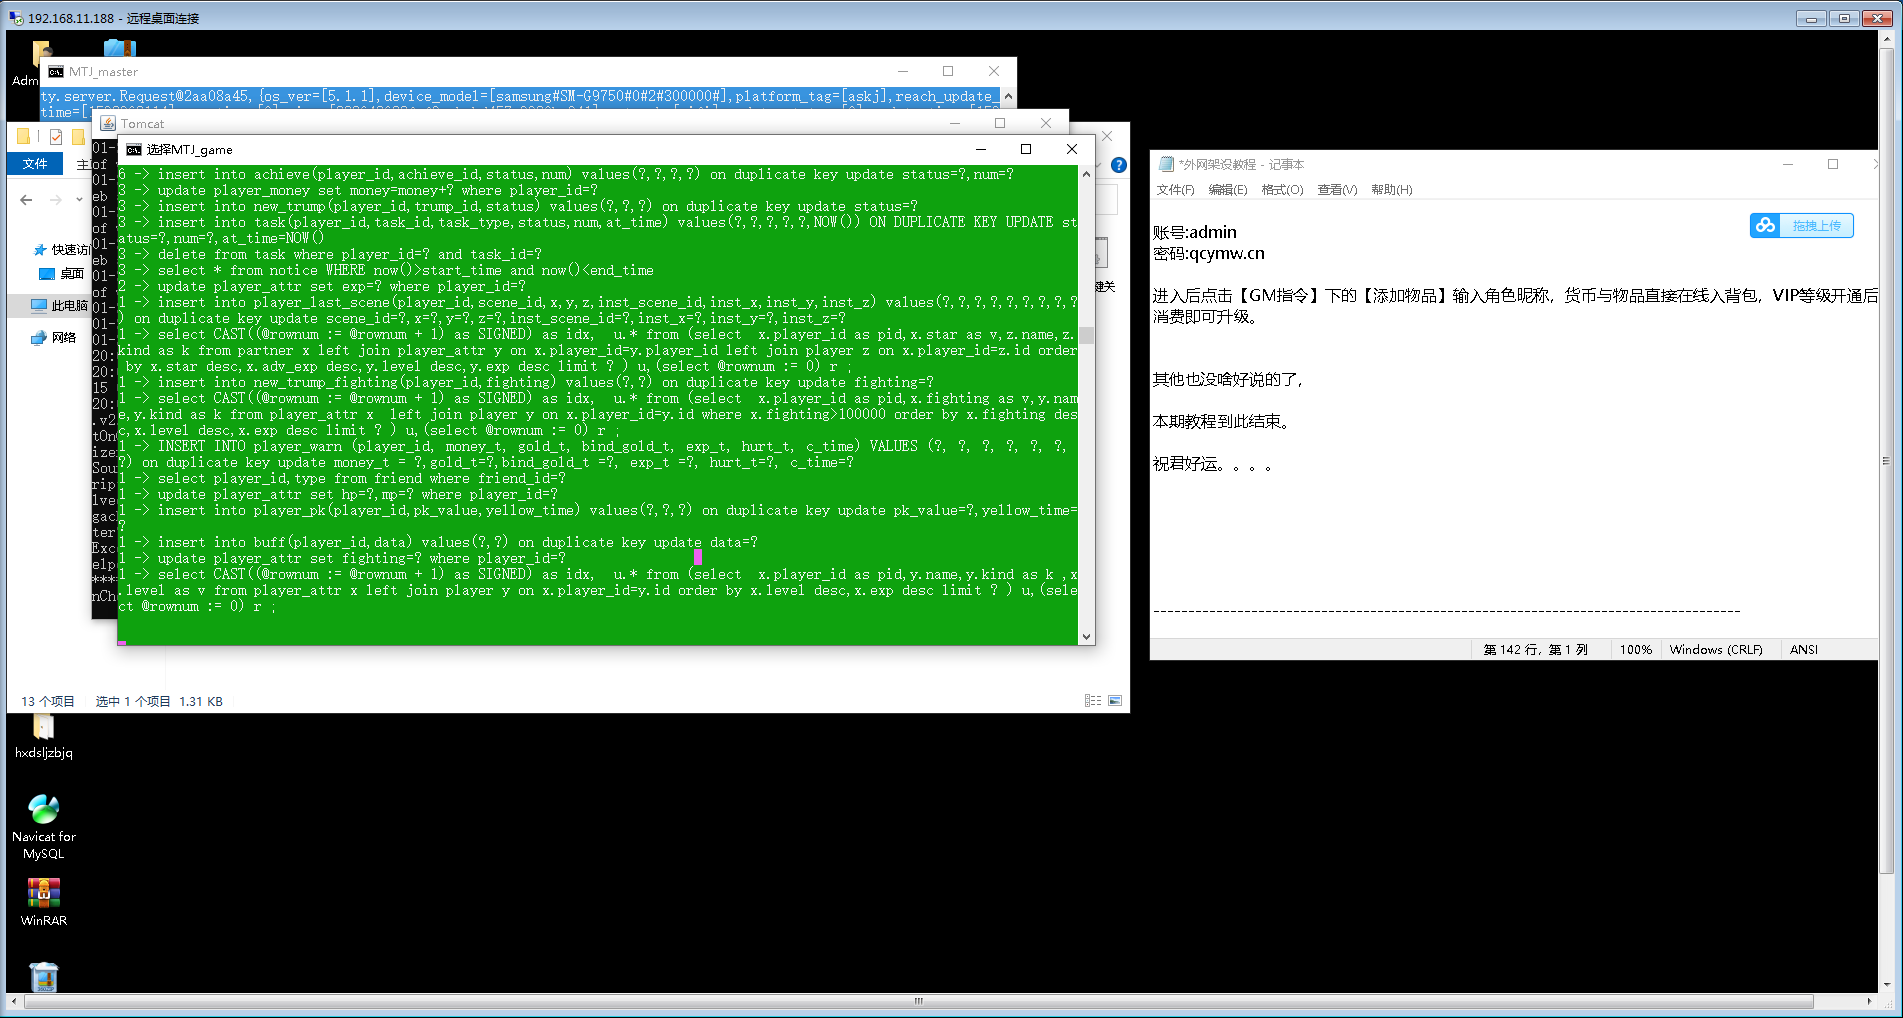Open the Notepad 帮助(H) menu
1903x1018 pixels.
1391,190
